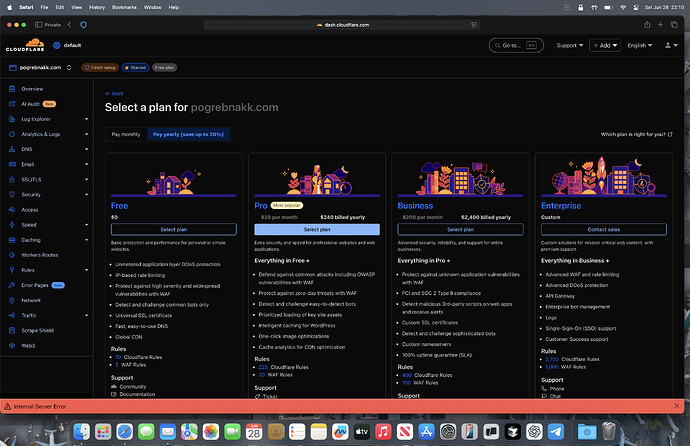Select the Free plan
Image resolution: width=690 pixels, height=446 pixels.
click(x=174, y=230)
